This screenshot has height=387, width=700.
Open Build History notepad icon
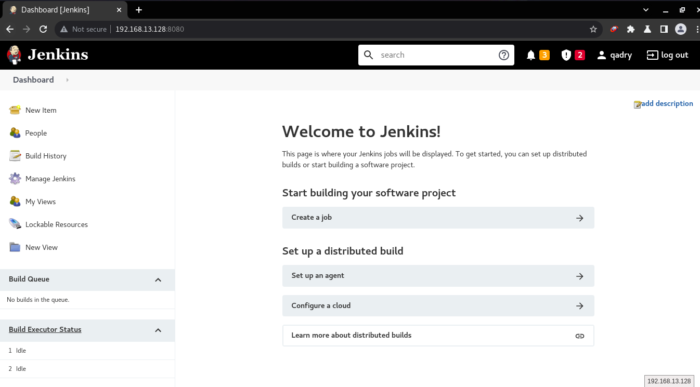15,155
